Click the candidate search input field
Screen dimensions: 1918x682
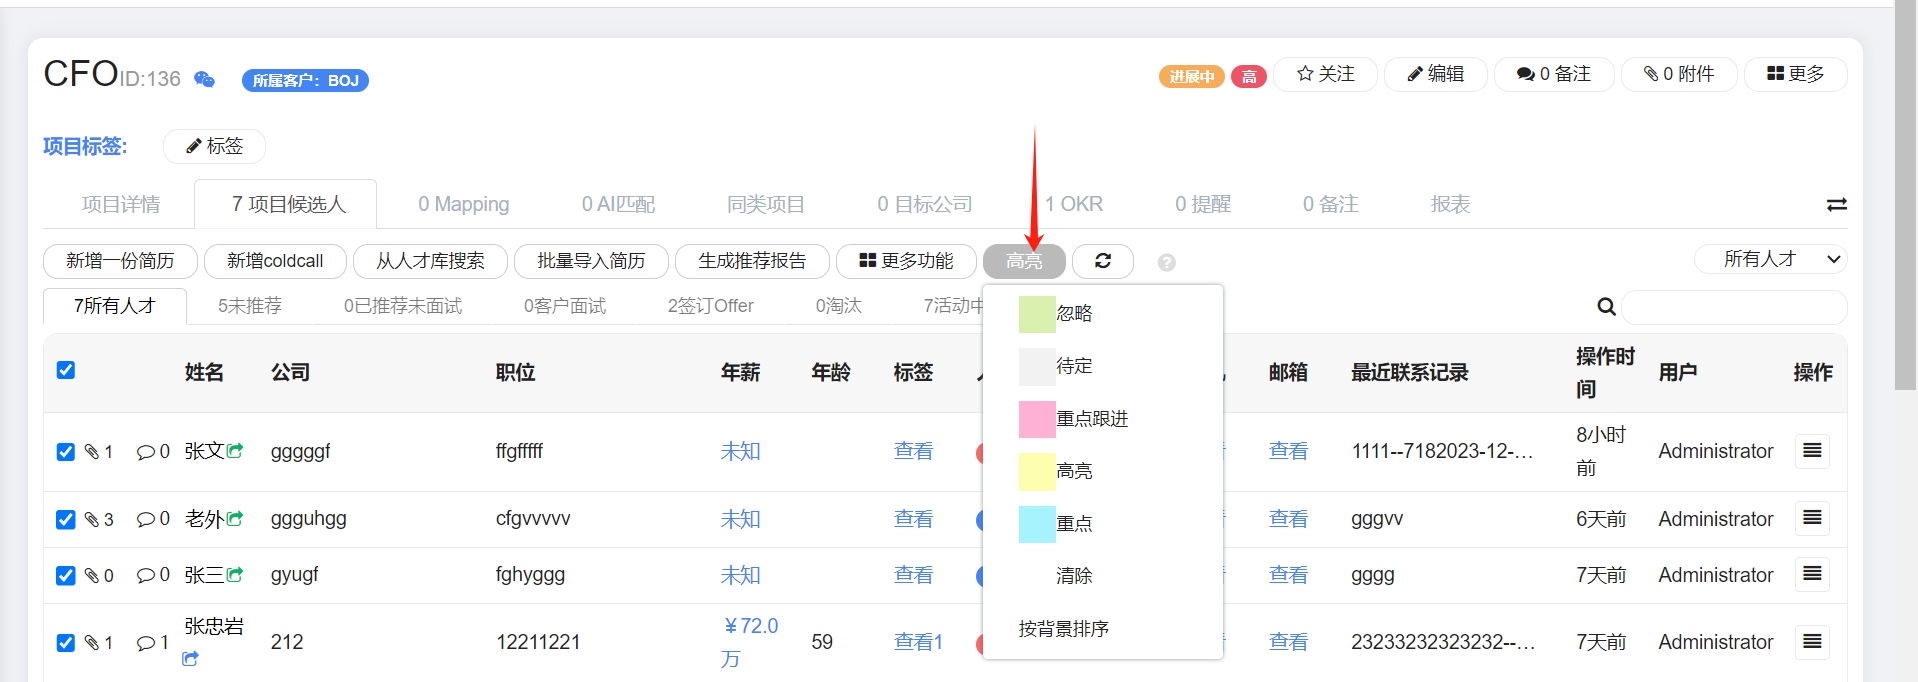pyautogui.click(x=1734, y=307)
